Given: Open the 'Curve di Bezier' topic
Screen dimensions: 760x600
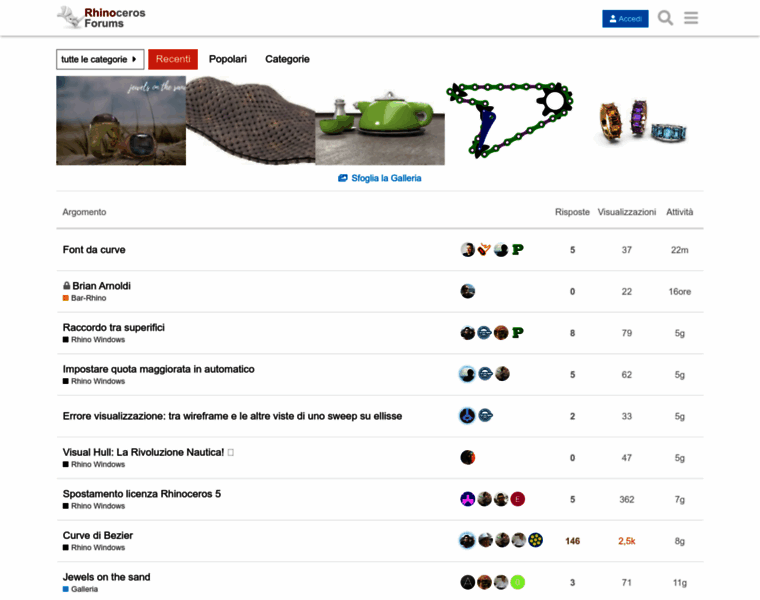Looking at the screenshot, I should [x=97, y=536].
